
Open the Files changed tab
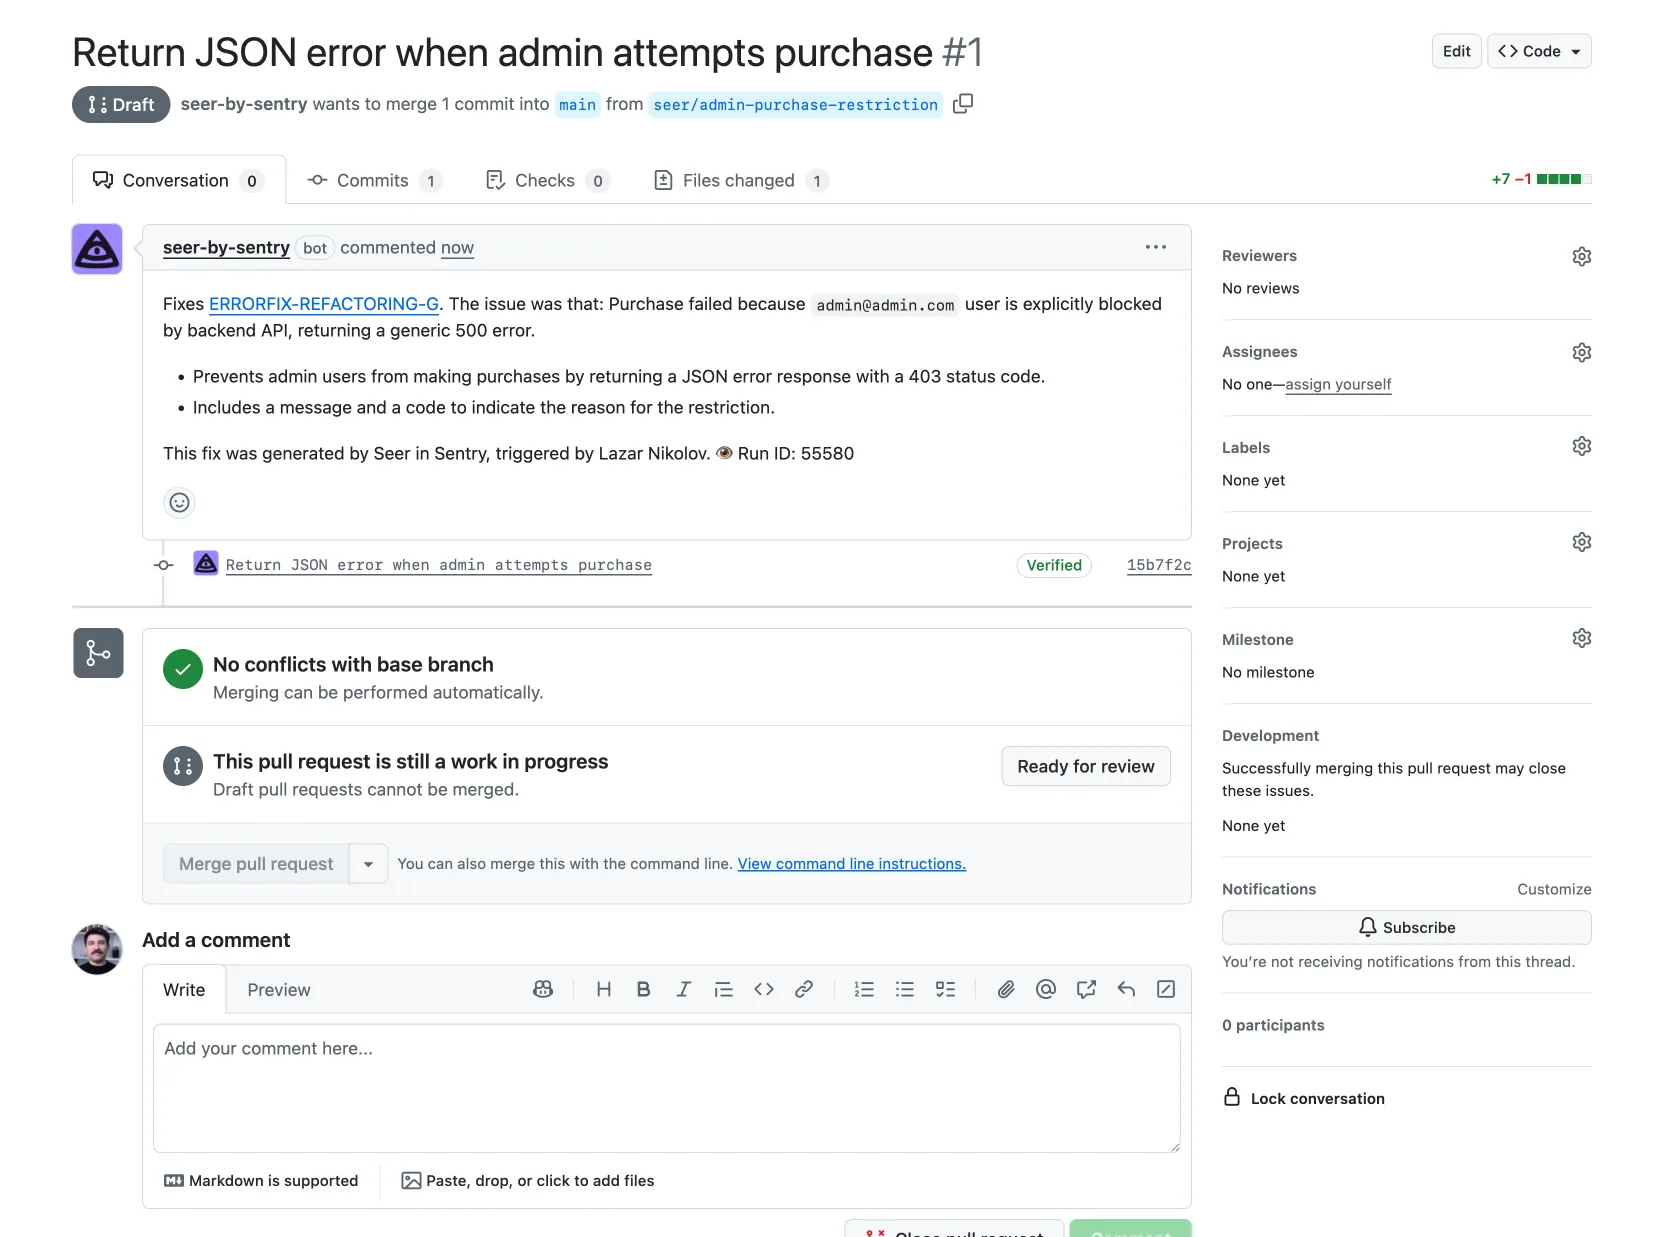click(x=740, y=180)
